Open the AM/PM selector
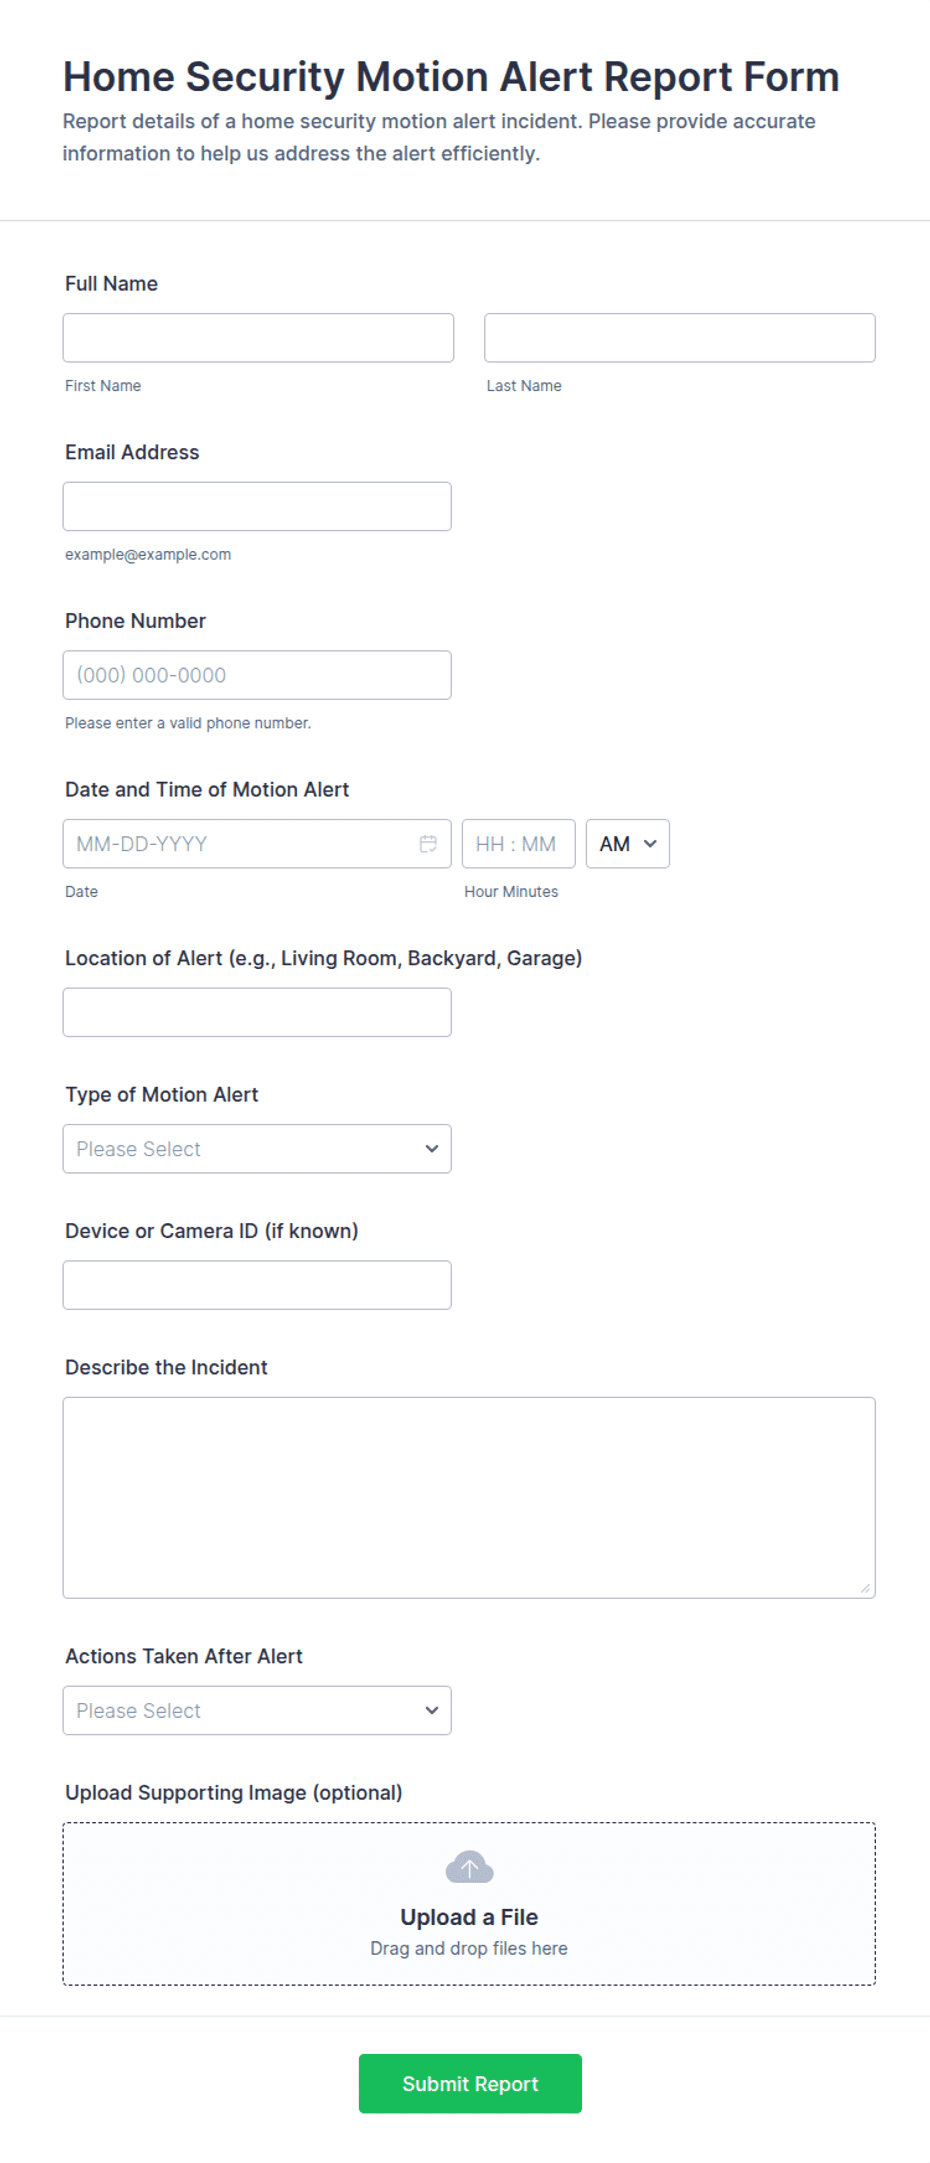 pyautogui.click(x=628, y=844)
